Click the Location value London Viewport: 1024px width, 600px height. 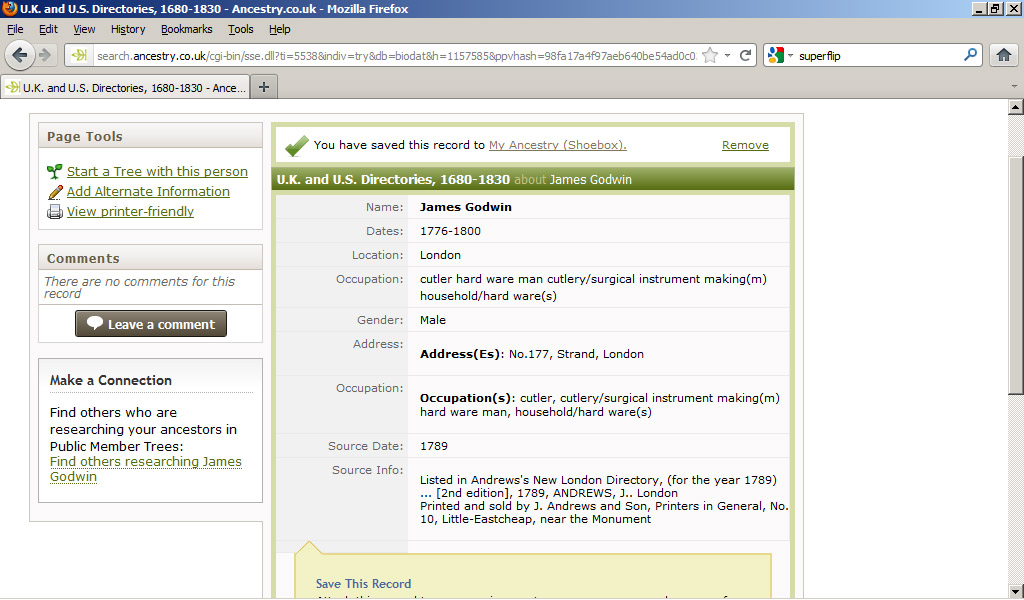440,255
